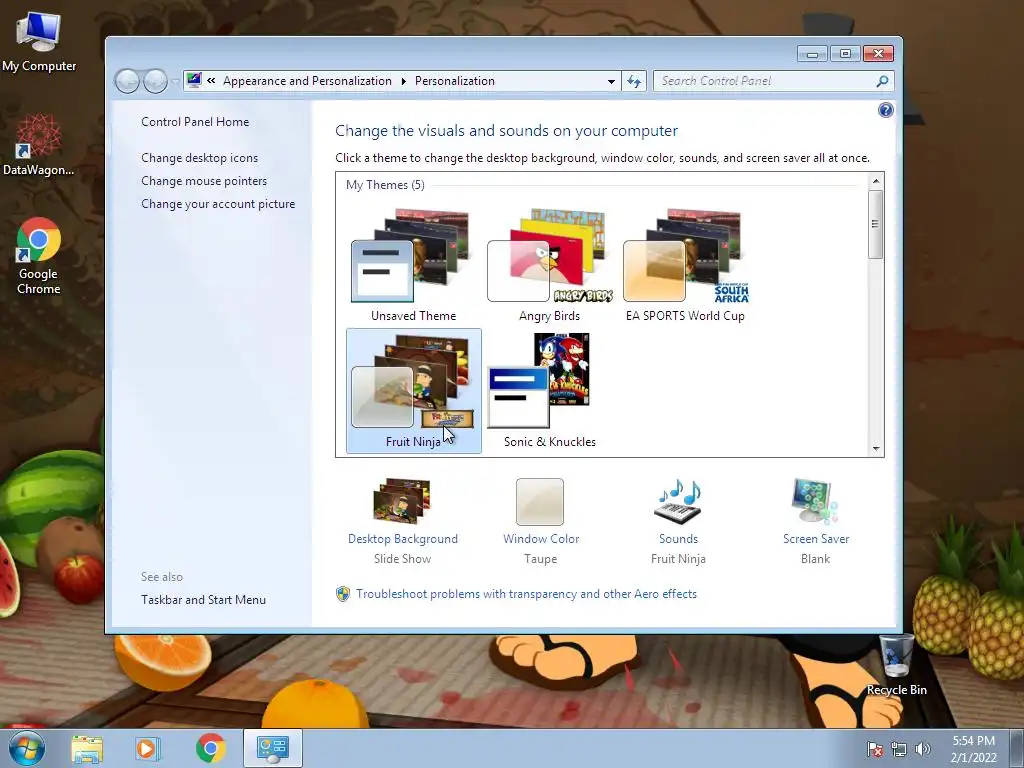Show the clock and date flyout
The width and height of the screenshot is (1024, 768).
[973, 749]
